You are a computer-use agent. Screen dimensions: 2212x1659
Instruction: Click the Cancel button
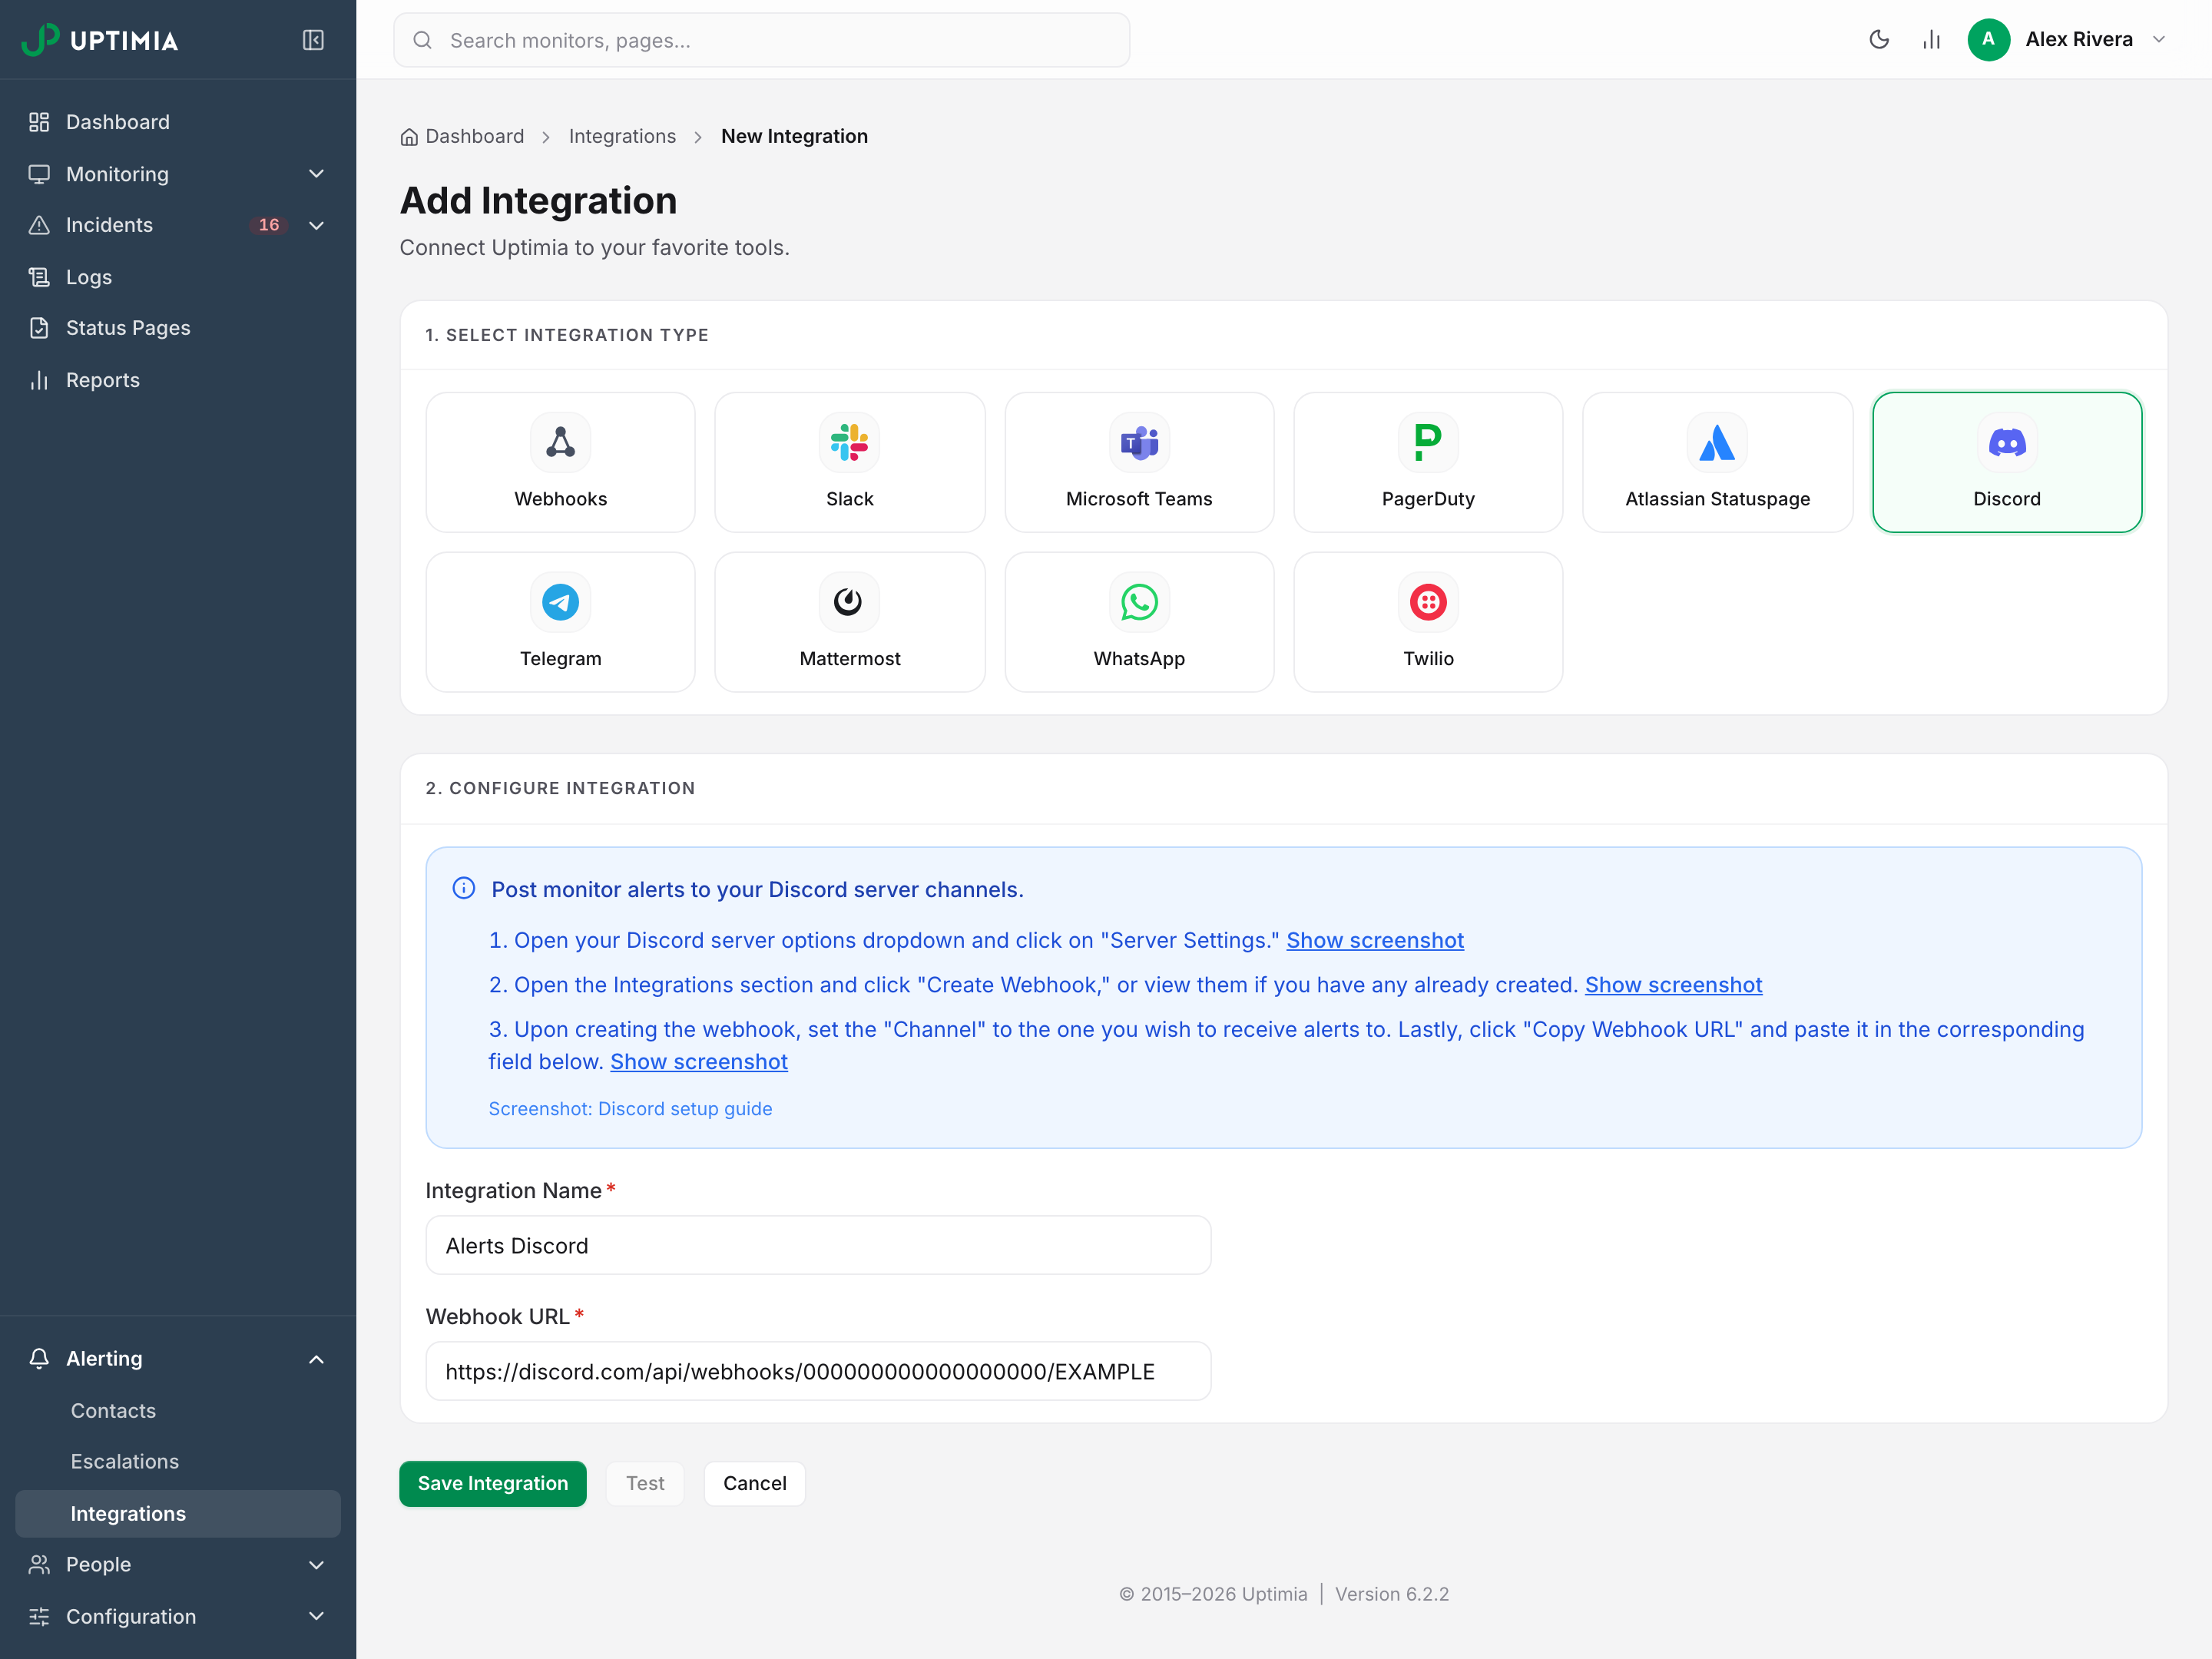click(755, 1483)
